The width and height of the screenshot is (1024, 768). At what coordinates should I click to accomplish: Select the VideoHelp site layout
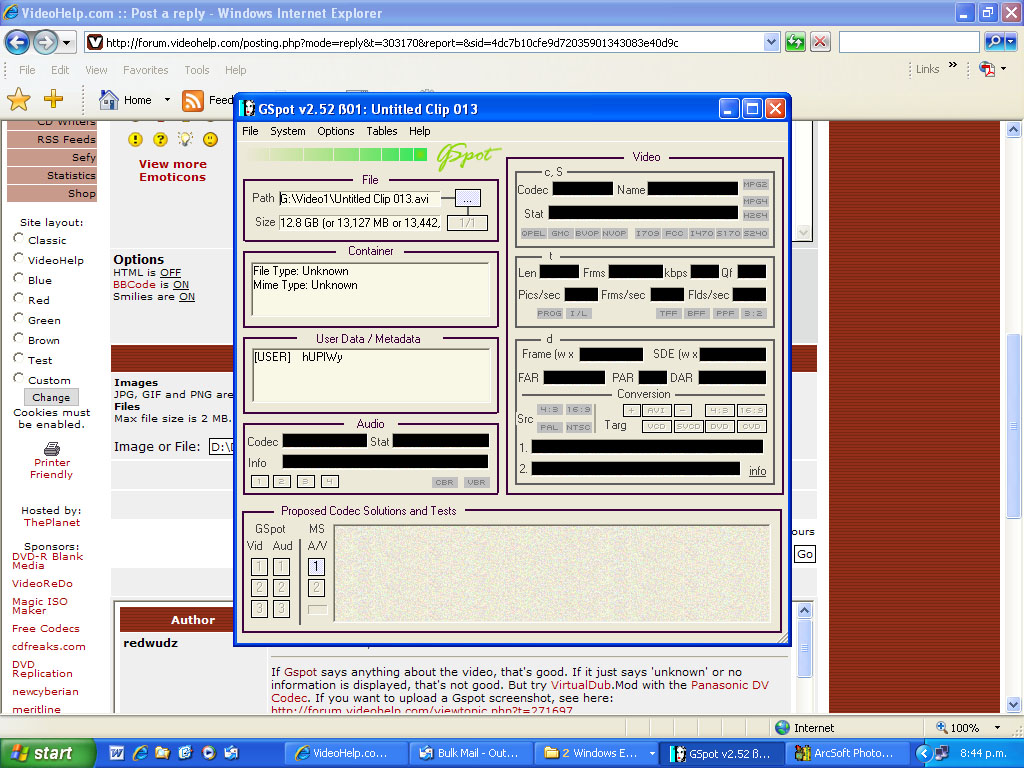coord(19,259)
